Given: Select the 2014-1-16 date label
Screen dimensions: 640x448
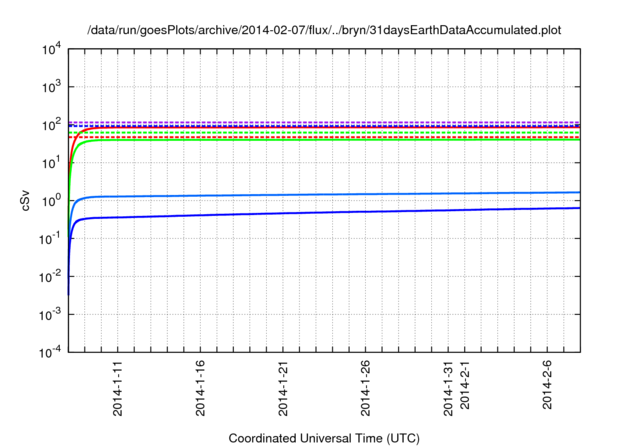Looking at the screenshot, I should 200,388.
